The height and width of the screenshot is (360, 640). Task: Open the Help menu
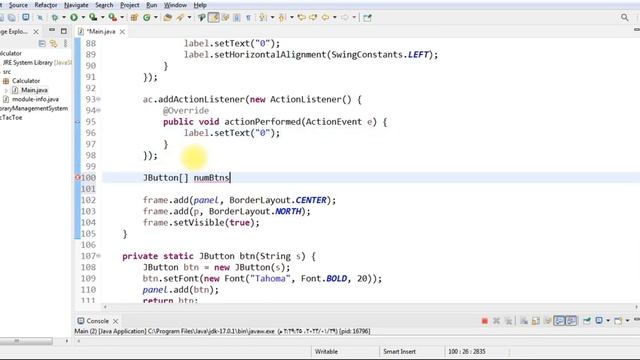click(200, 5)
